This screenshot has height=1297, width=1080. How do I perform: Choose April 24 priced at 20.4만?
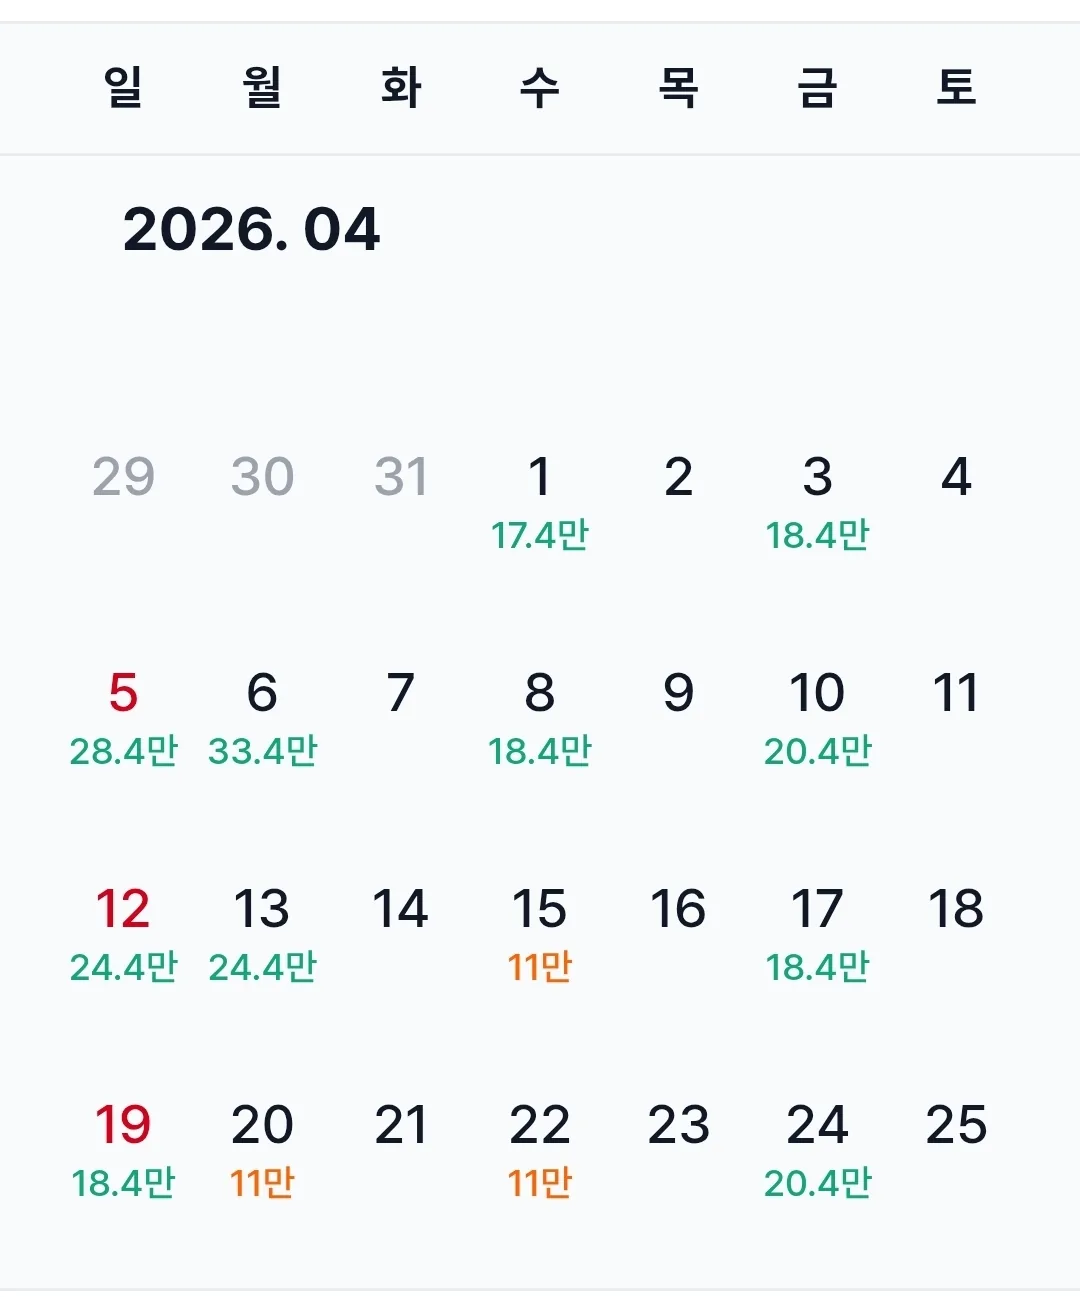tap(817, 1151)
